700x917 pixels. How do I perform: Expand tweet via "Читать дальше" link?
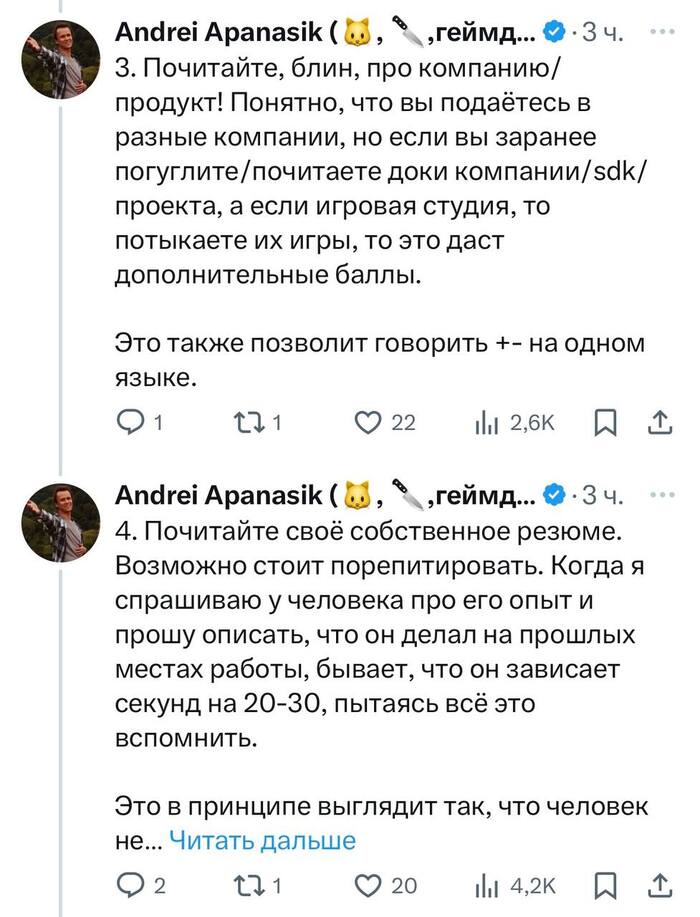click(263, 841)
